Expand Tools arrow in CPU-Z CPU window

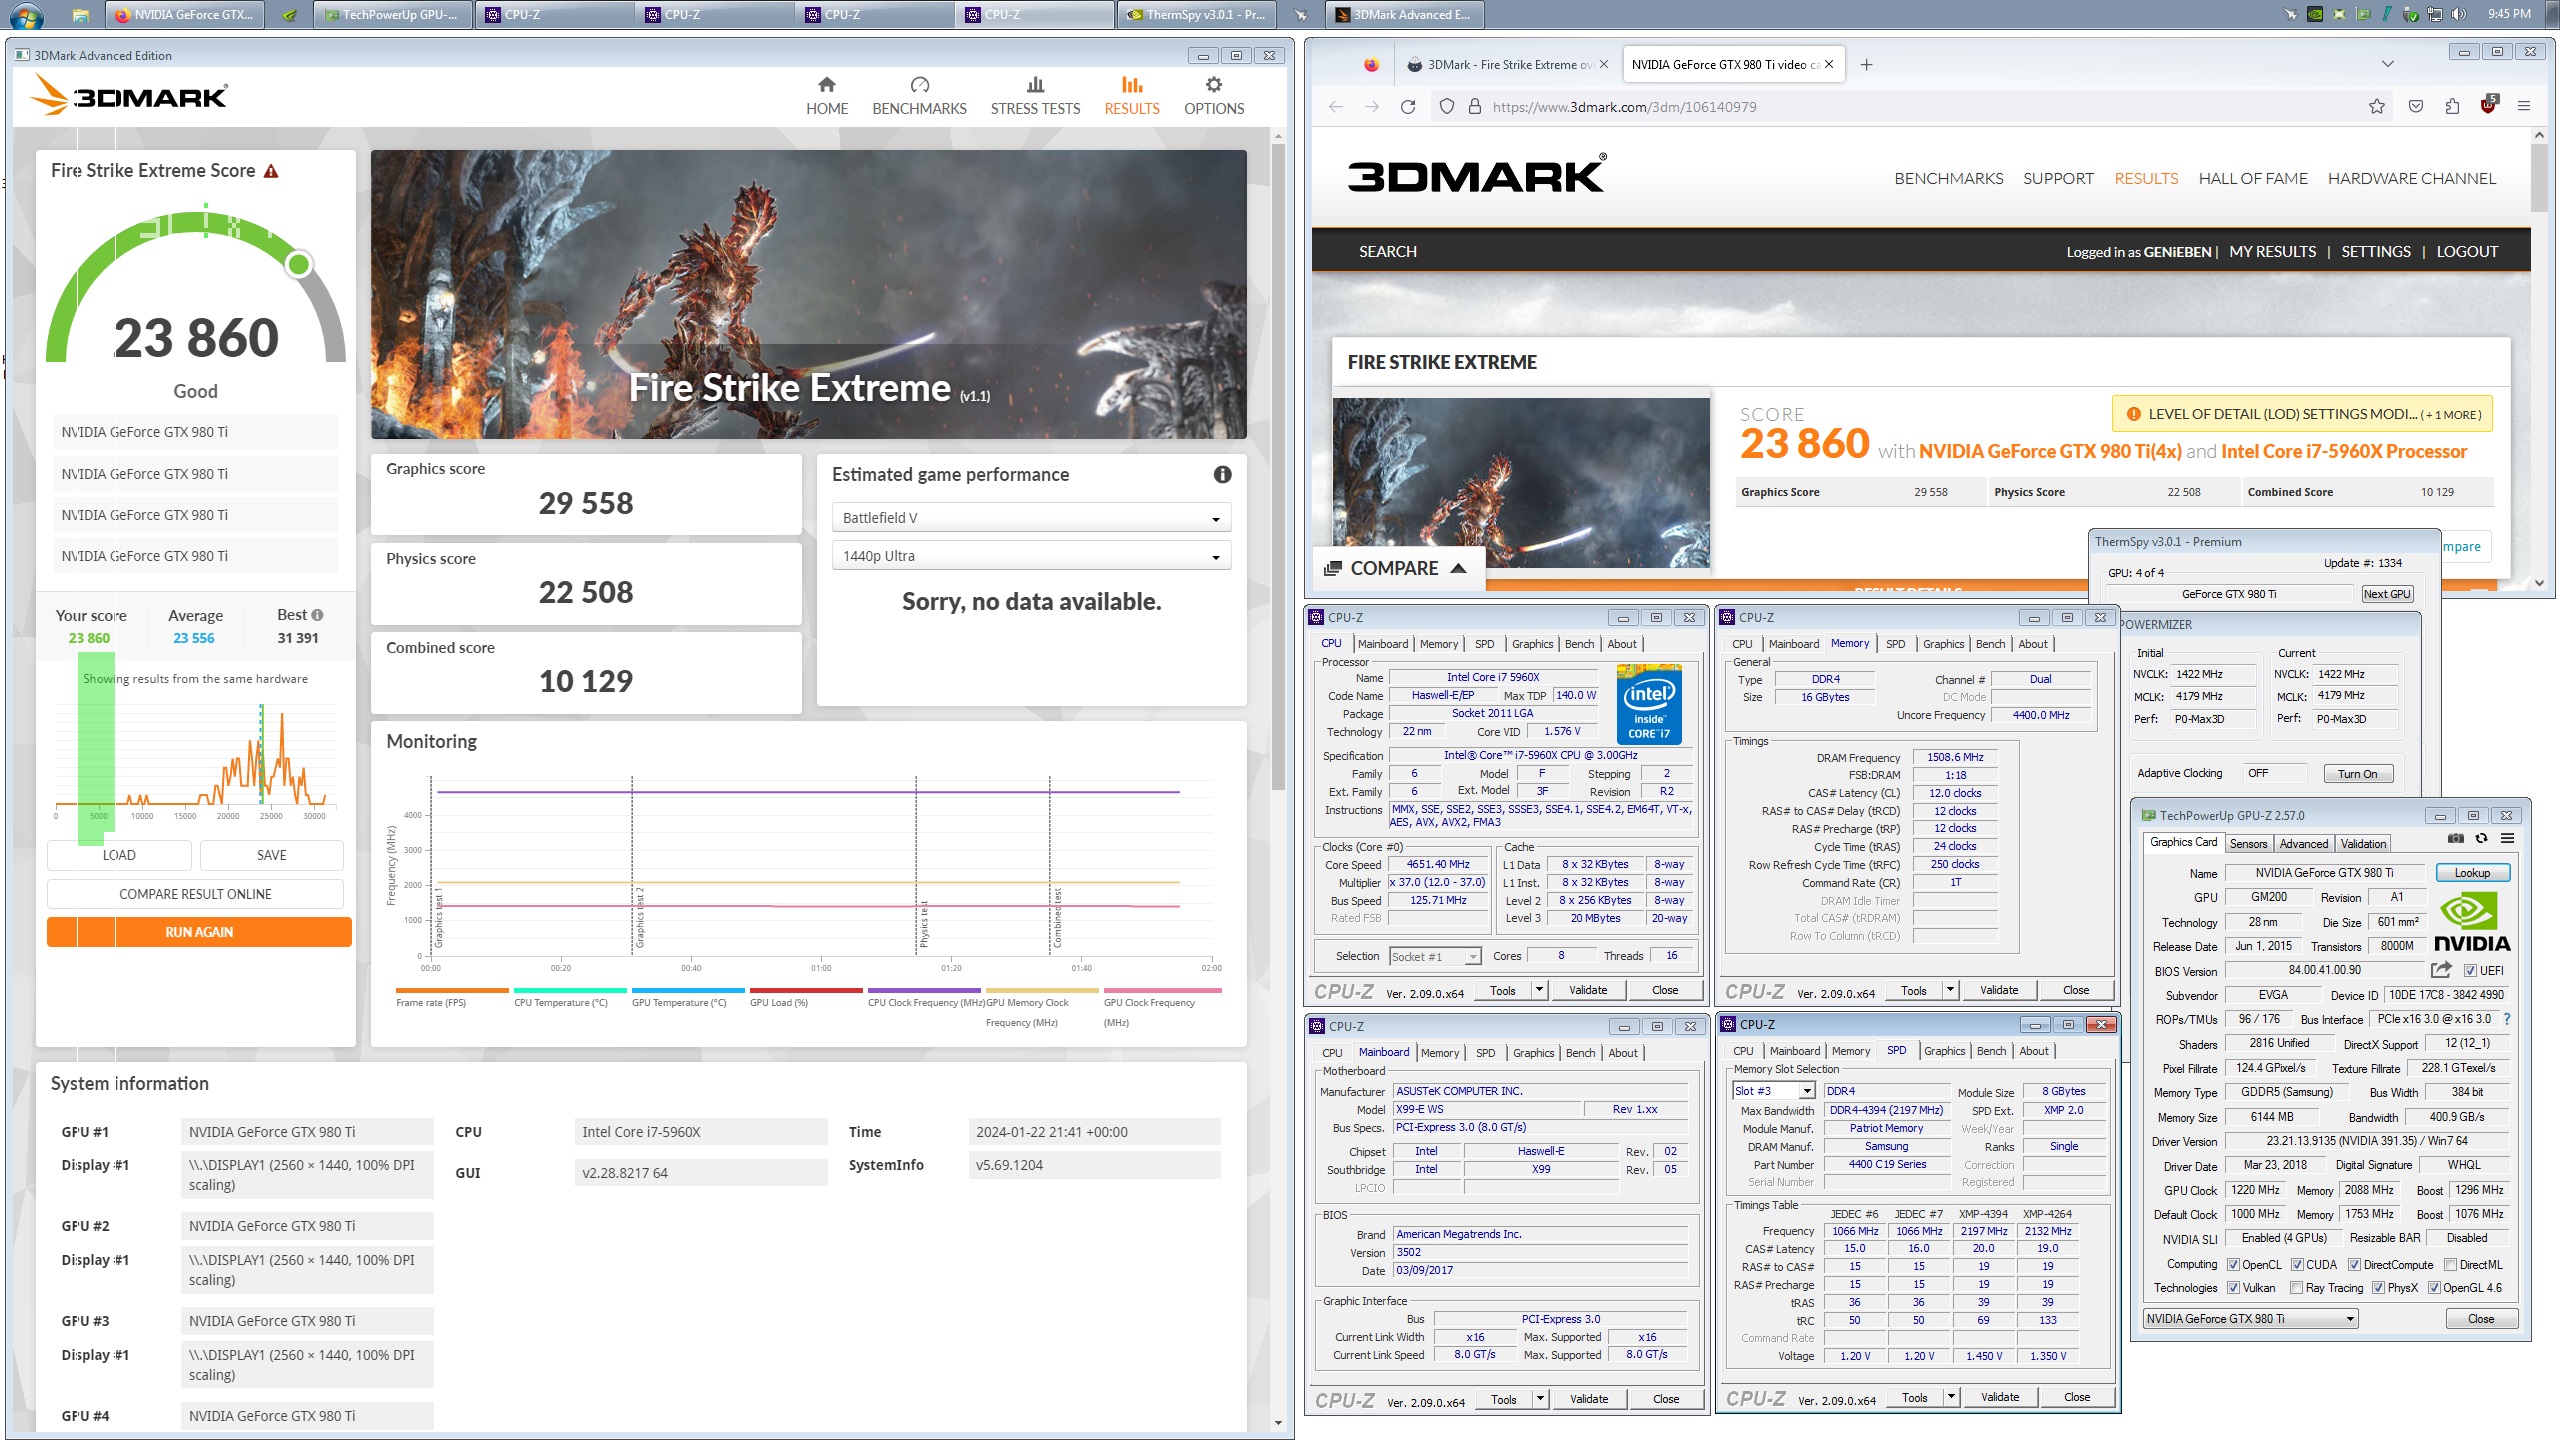(1540, 990)
